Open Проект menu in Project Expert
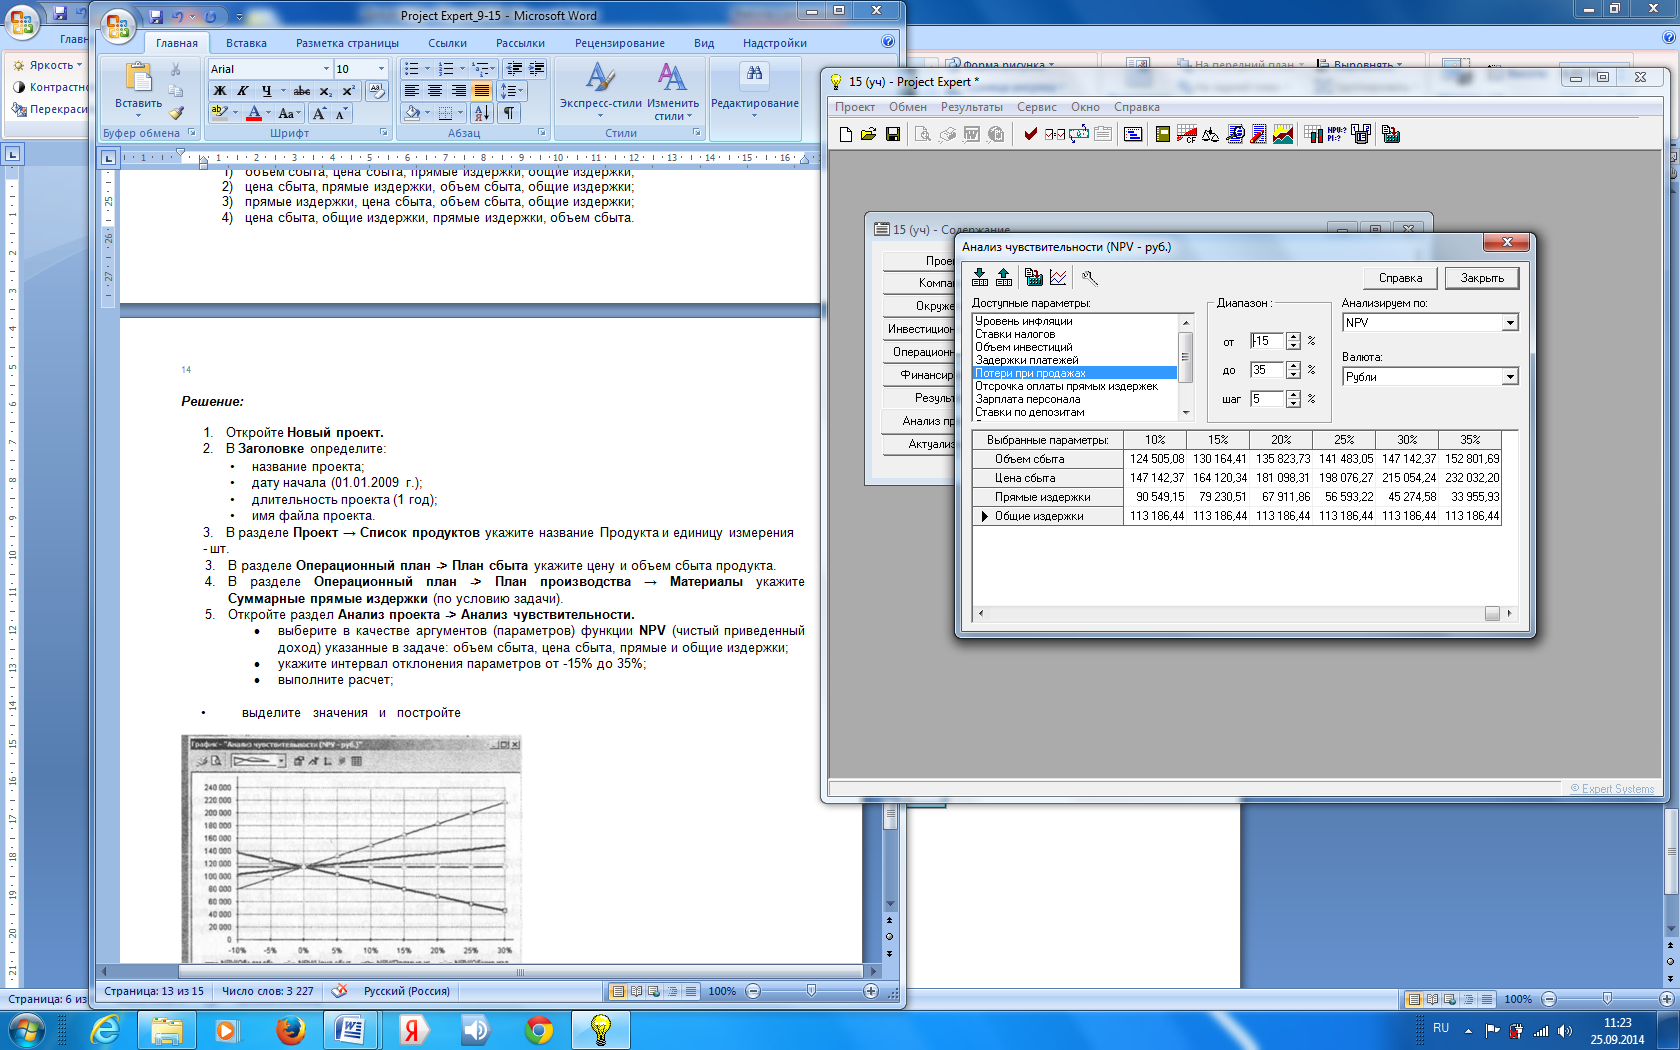Viewport: 1680px width, 1050px height. point(855,107)
